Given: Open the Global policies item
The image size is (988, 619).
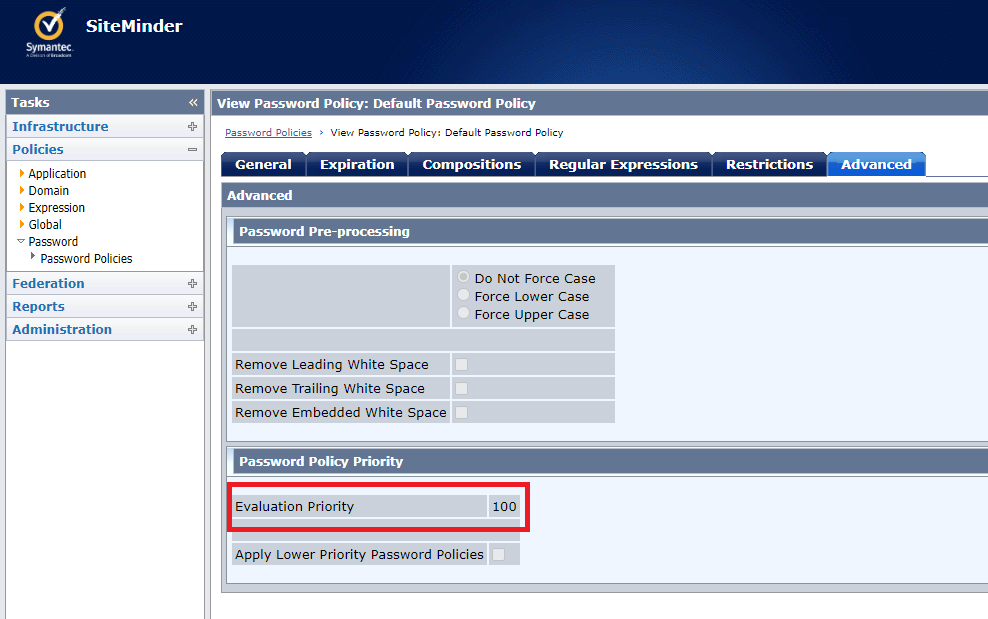Looking at the screenshot, I should click(45, 224).
